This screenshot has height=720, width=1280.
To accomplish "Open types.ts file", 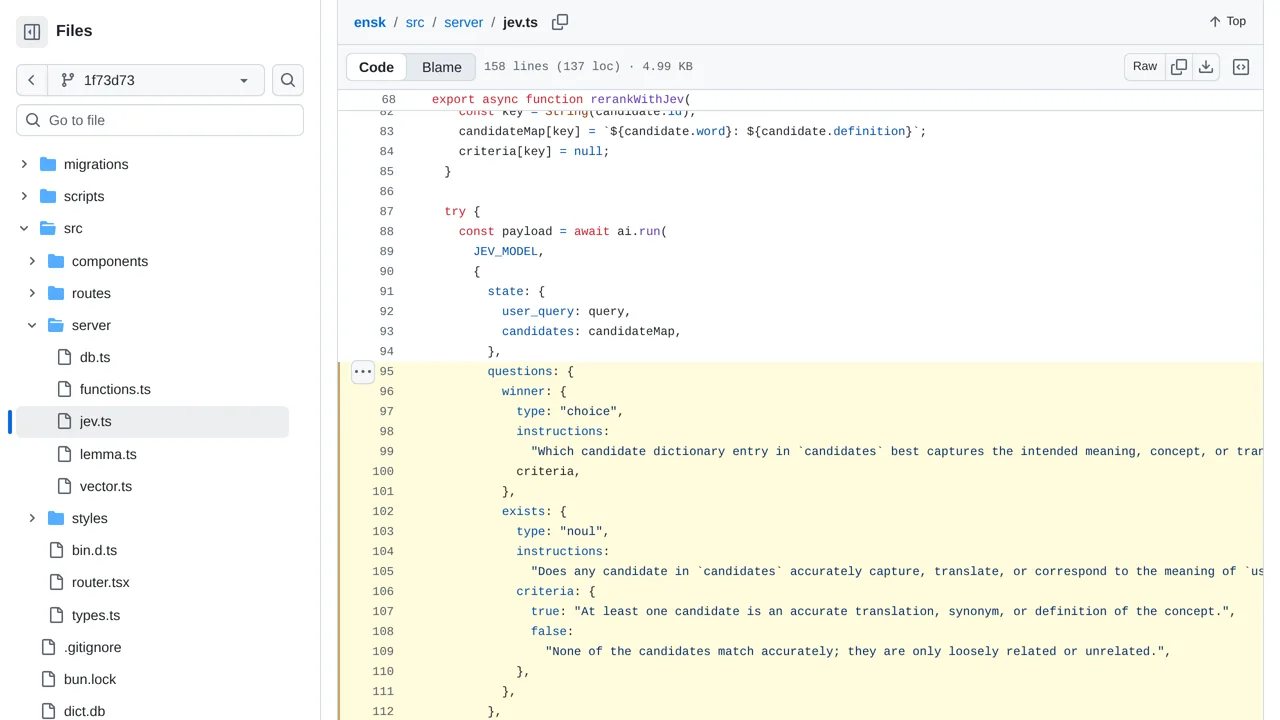I will click(x=96, y=615).
